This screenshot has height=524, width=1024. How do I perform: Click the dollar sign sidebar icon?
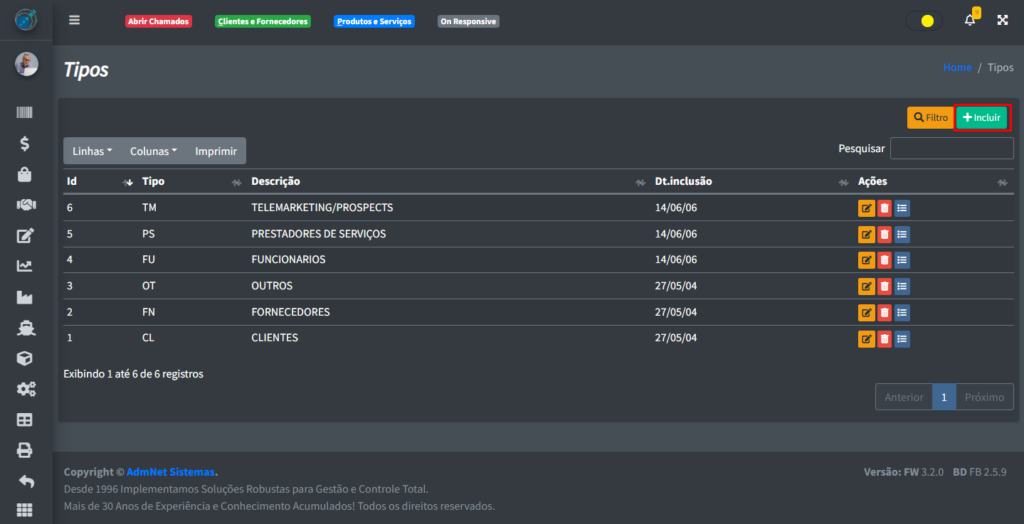25,144
